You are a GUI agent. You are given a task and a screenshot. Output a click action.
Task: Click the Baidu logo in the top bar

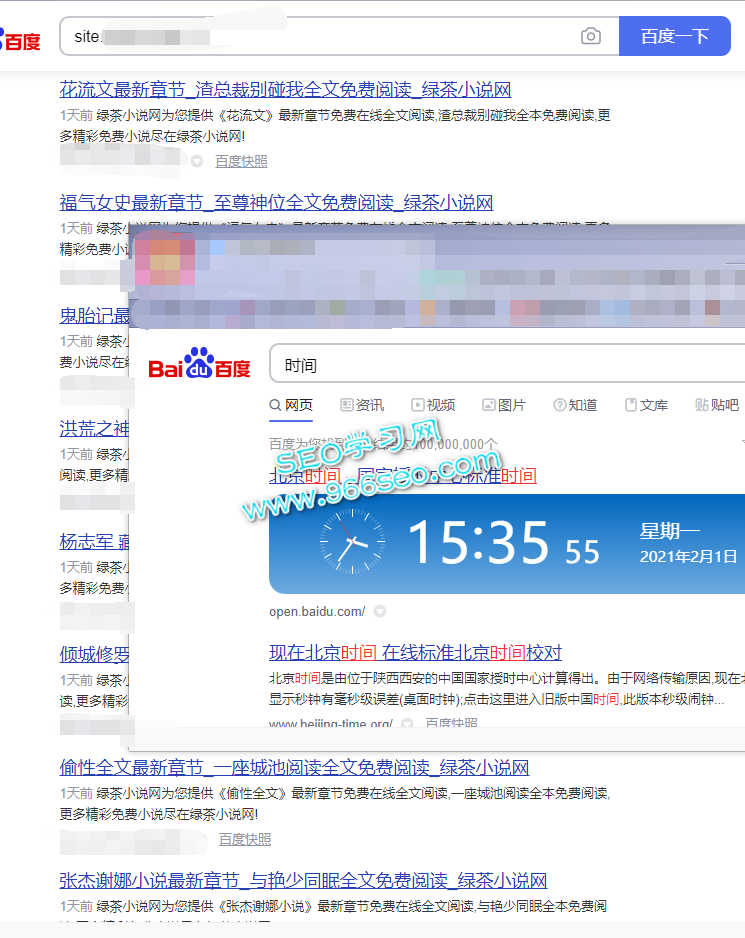point(20,41)
